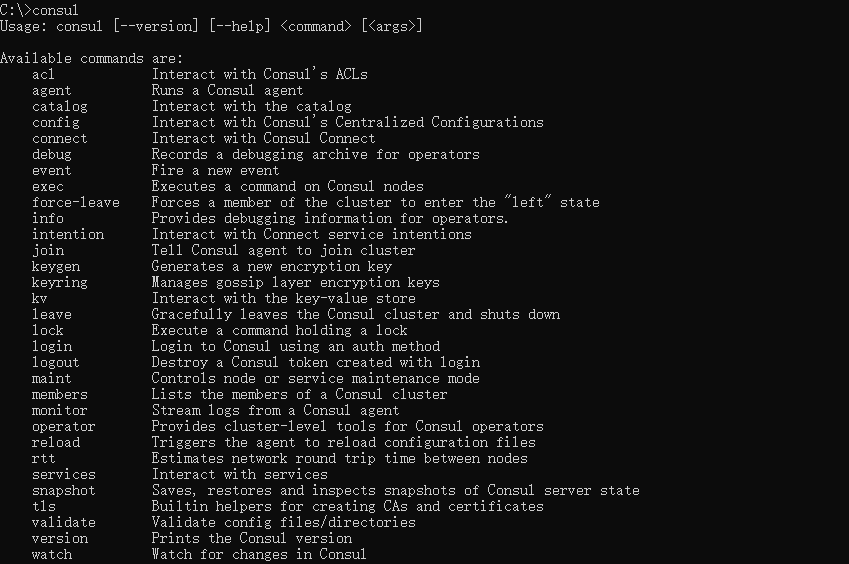Click the 'snapshot' command name
Viewport: 849px width, 564px height.
[63, 490]
